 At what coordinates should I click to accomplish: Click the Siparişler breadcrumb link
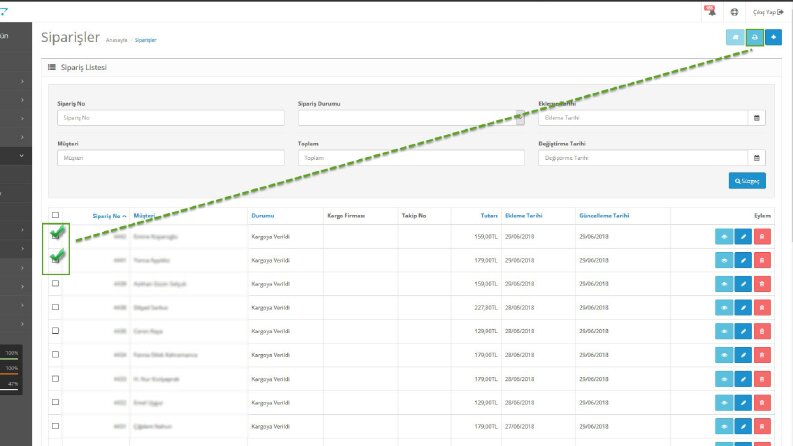(146, 40)
